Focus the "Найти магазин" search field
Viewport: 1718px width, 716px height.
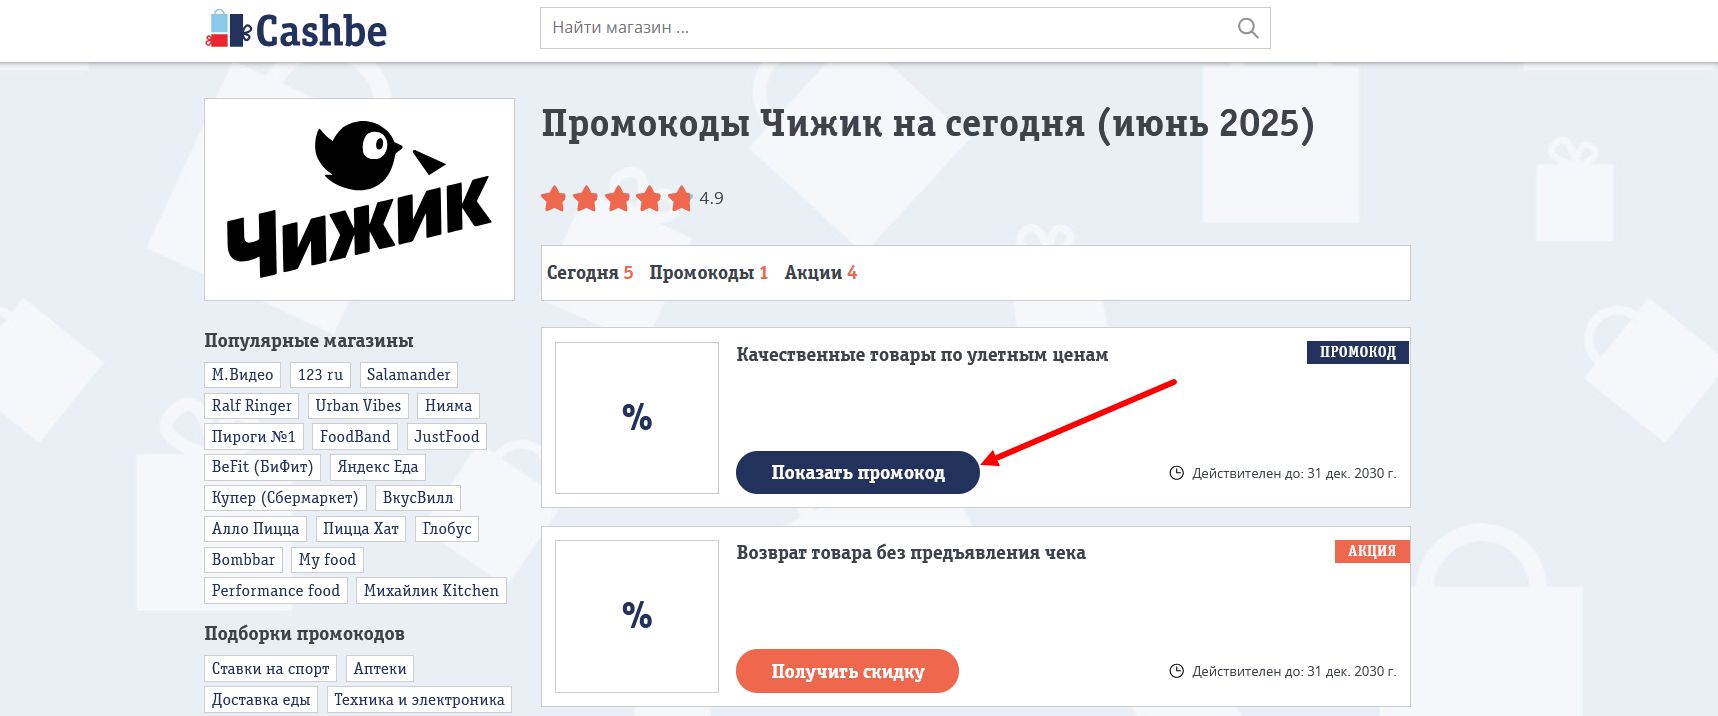coord(905,28)
